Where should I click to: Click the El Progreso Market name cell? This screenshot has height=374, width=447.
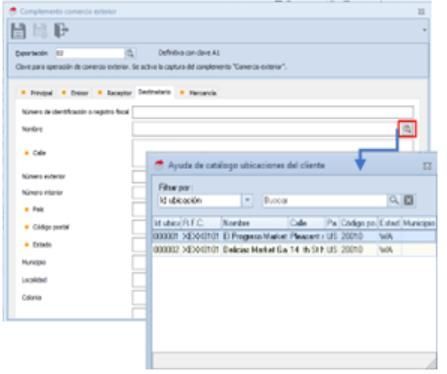pos(255,236)
